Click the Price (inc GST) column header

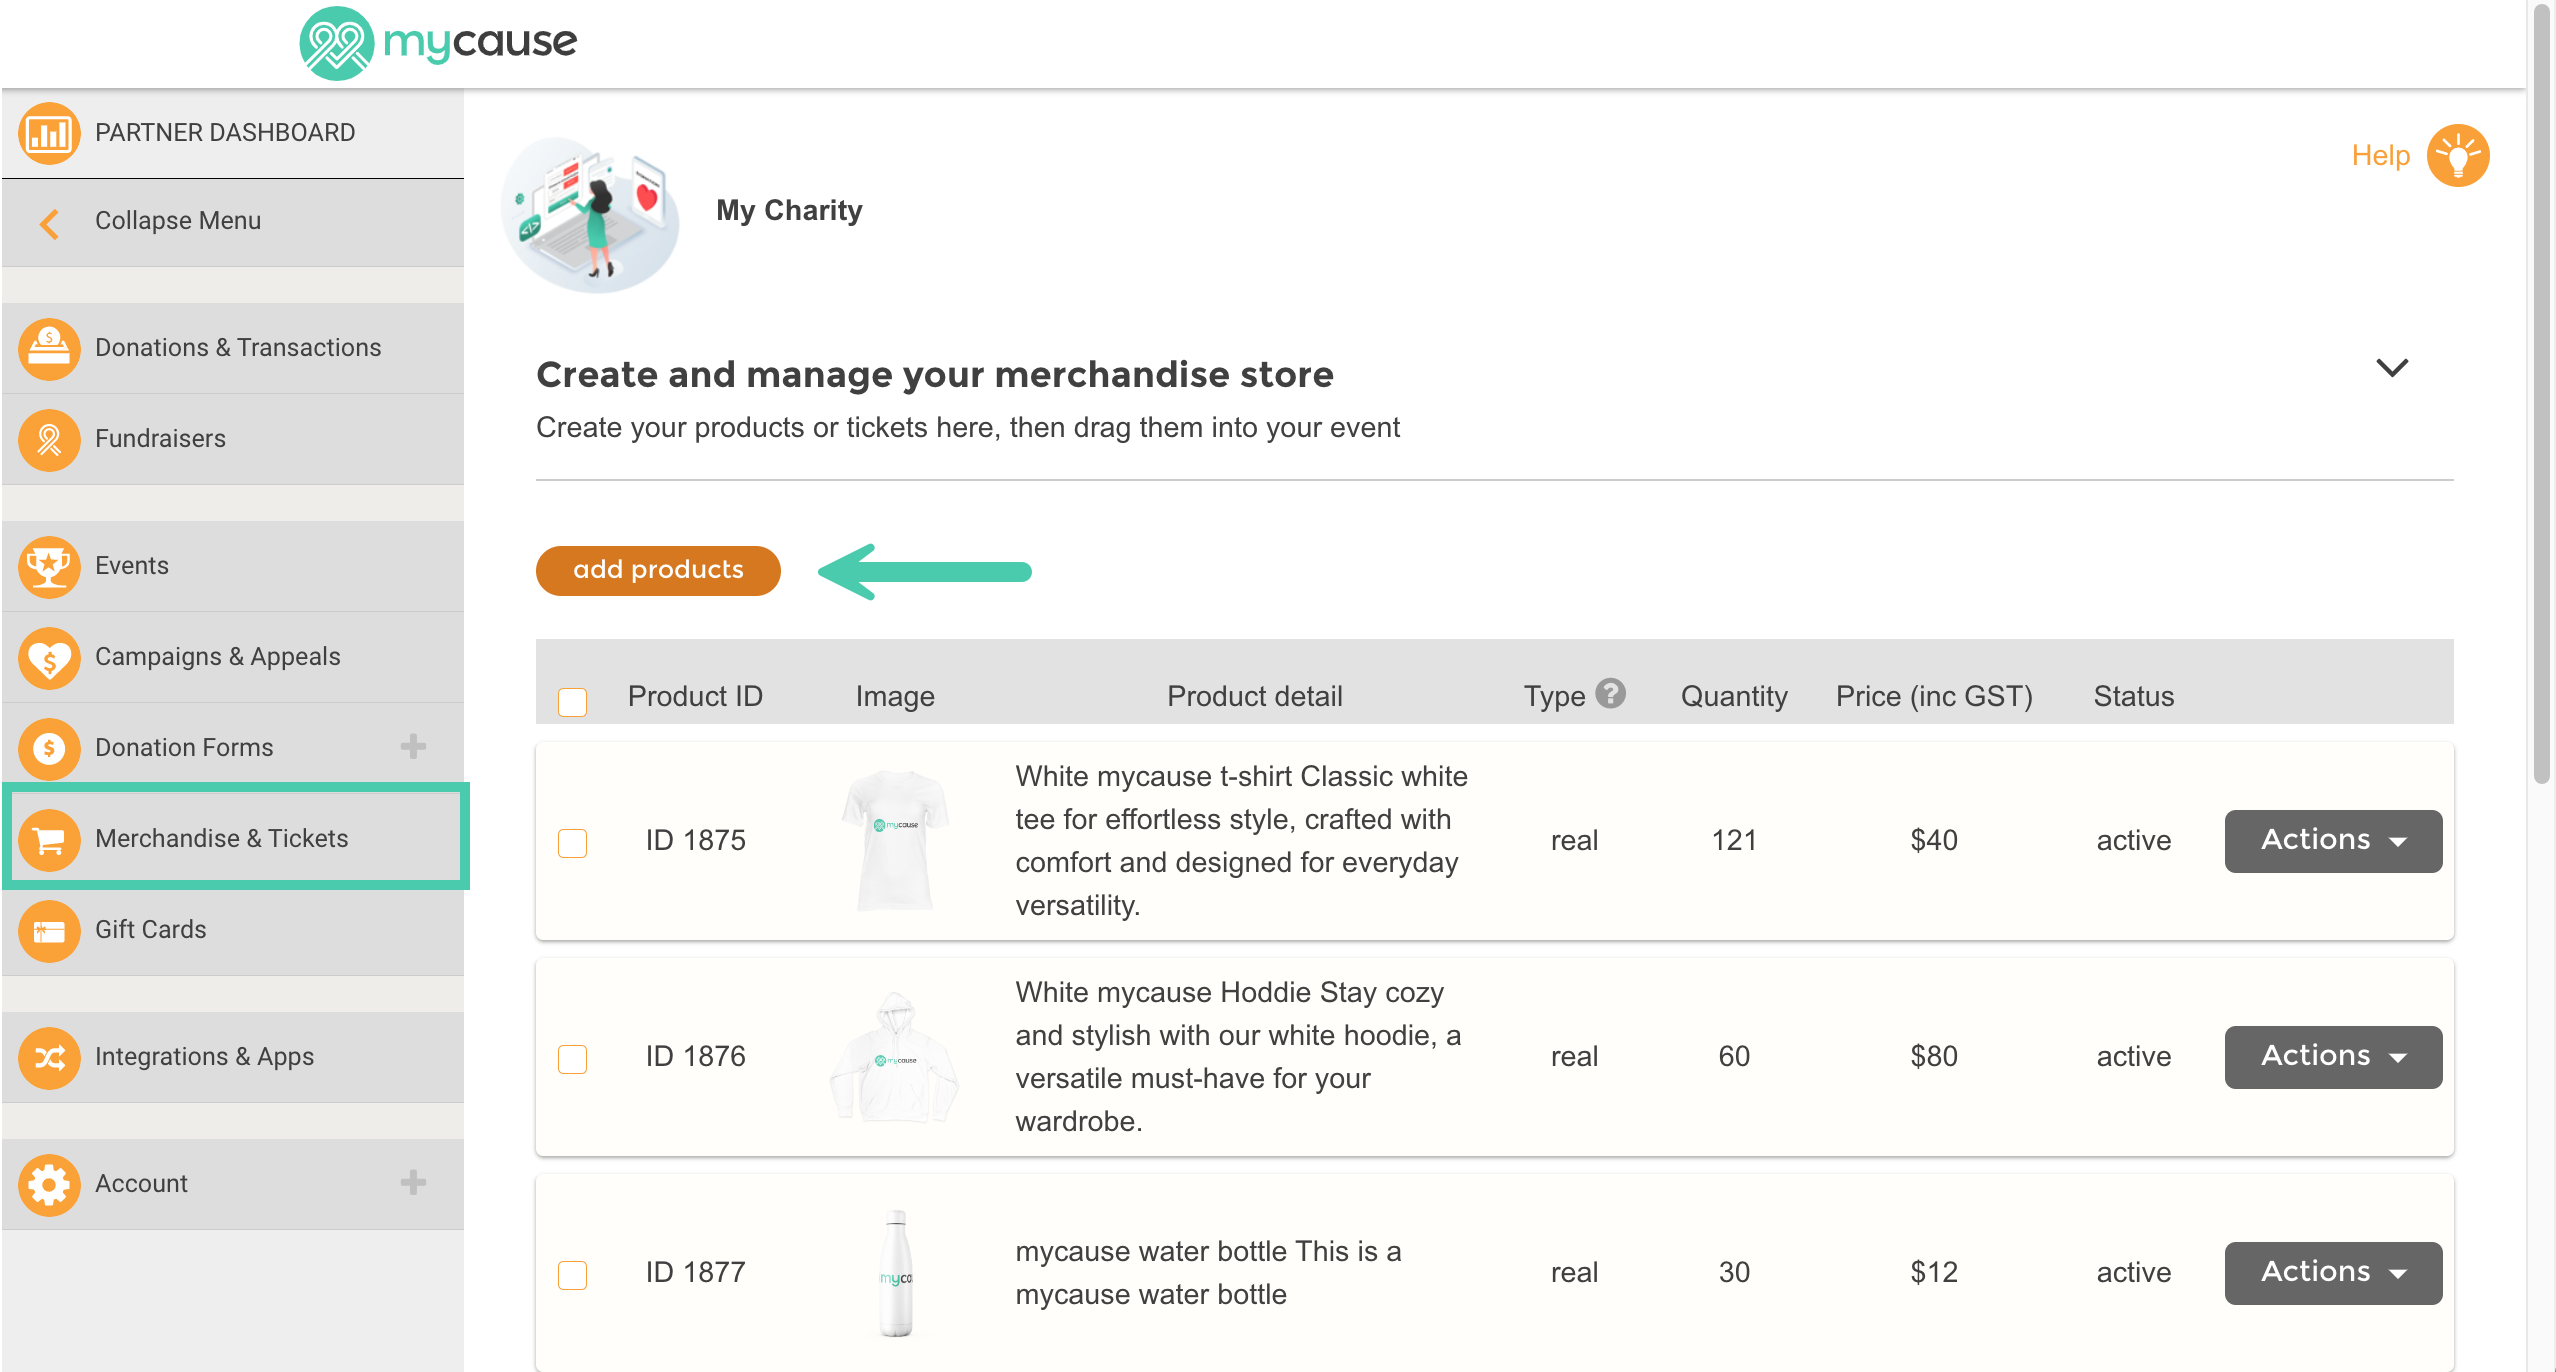coord(1934,696)
